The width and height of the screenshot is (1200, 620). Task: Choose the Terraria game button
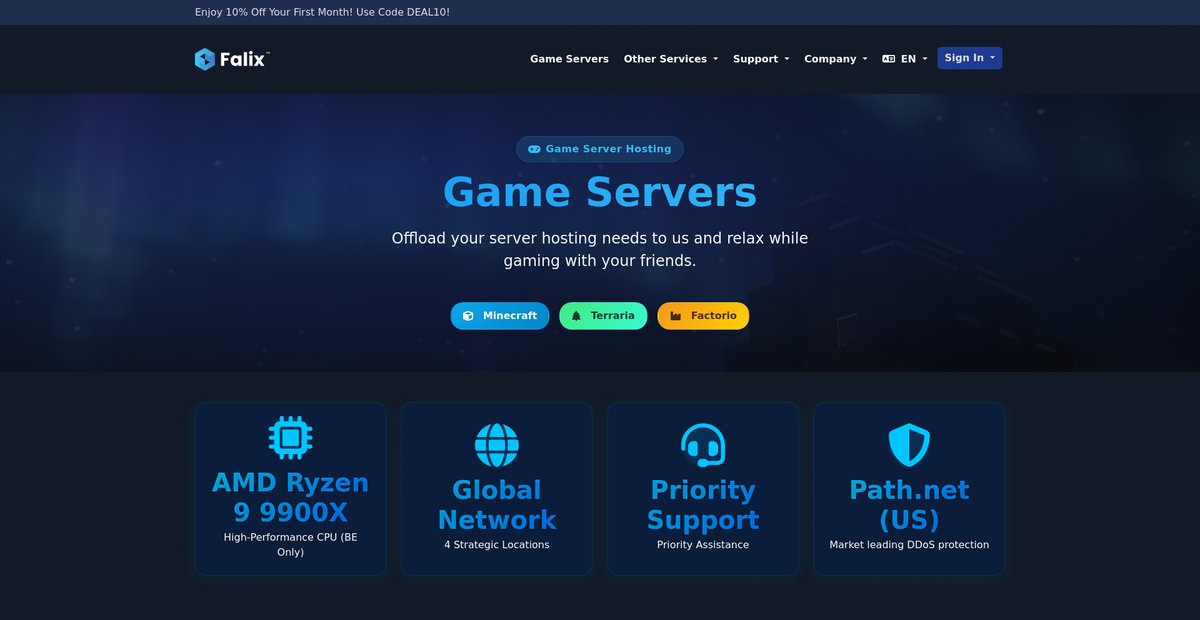tap(603, 316)
